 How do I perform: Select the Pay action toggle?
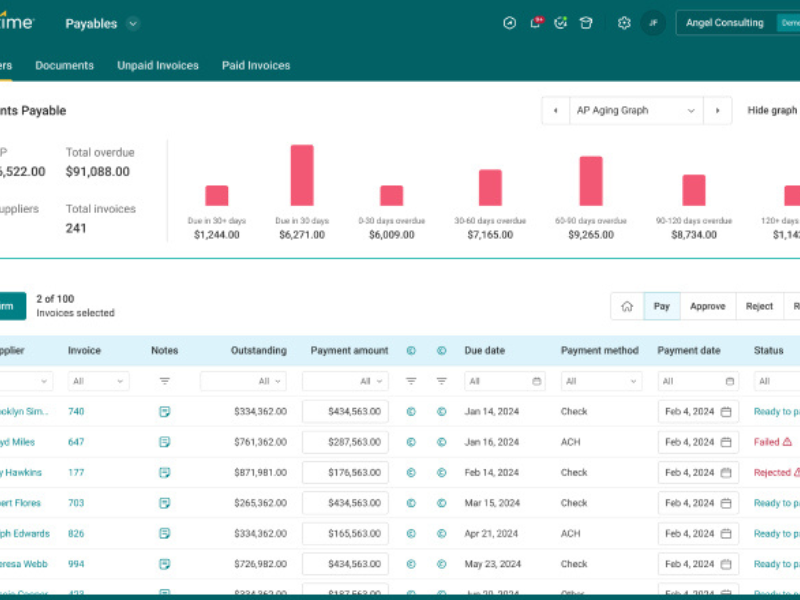tap(662, 306)
